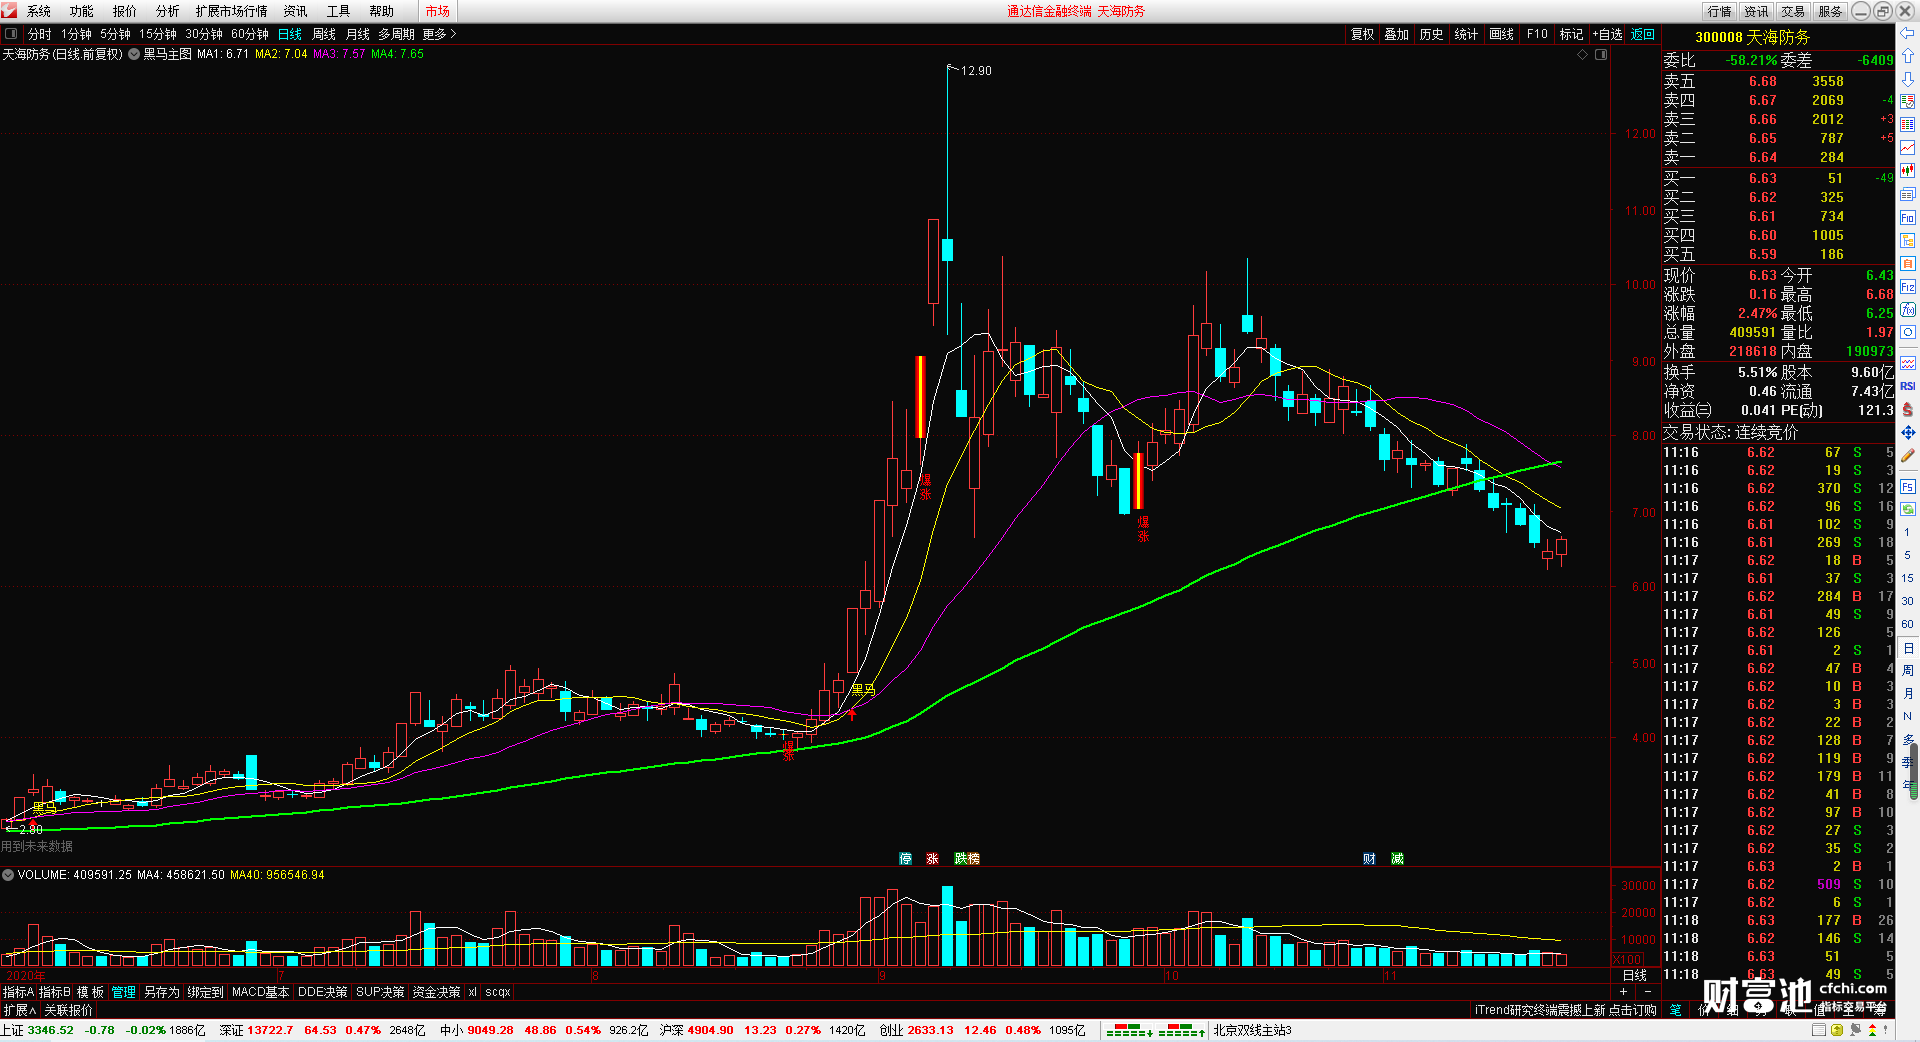Toggle 复权 adjustment in chart toolbar

coord(1362,34)
